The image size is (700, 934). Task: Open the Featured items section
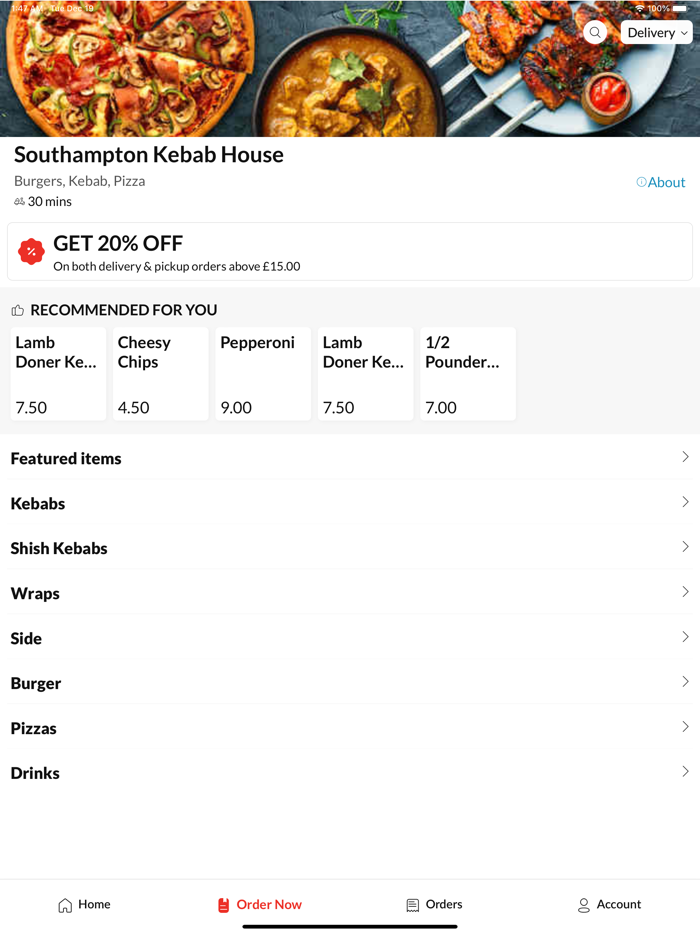pos(350,458)
